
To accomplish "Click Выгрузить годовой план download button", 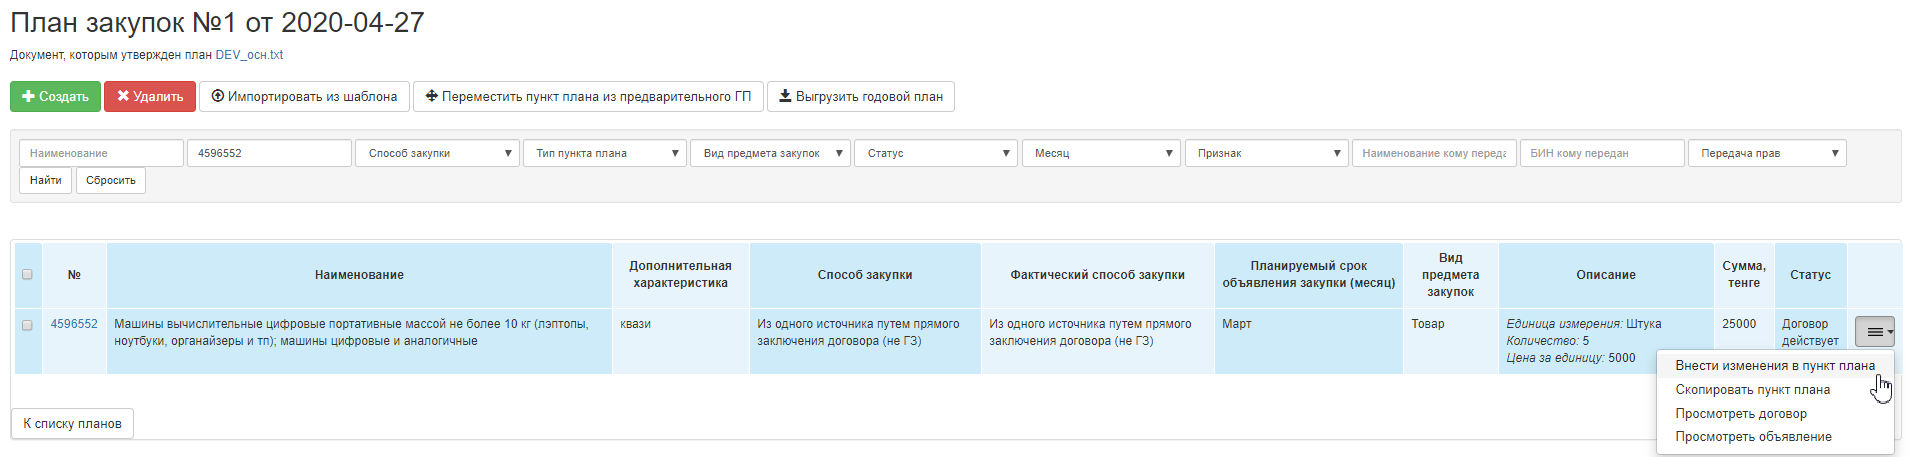I will (860, 97).
